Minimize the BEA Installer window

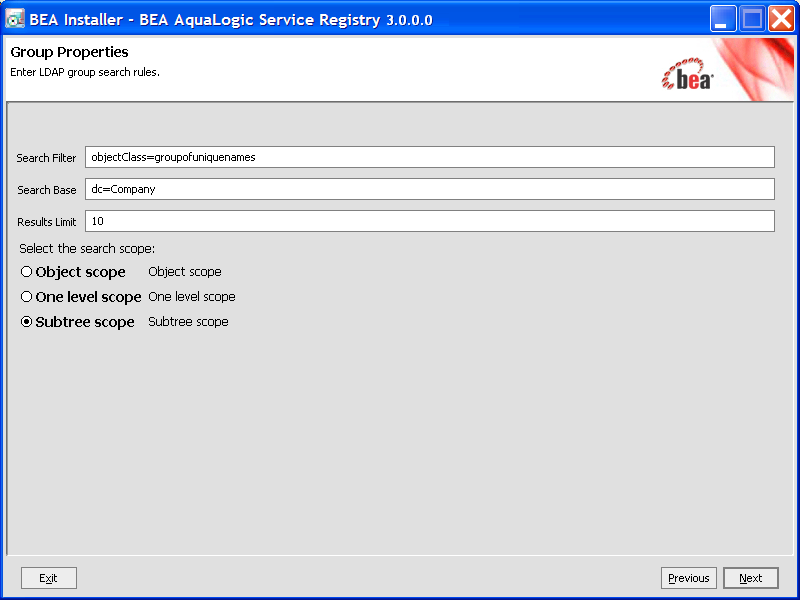(x=722, y=19)
